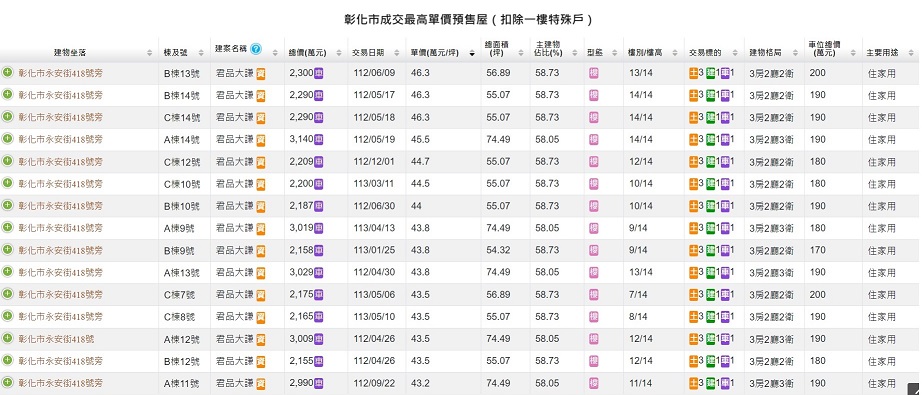Click the pink 樓 type icon in B棟13號 row
Screen dimensions: 922x395
pos(594,73)
